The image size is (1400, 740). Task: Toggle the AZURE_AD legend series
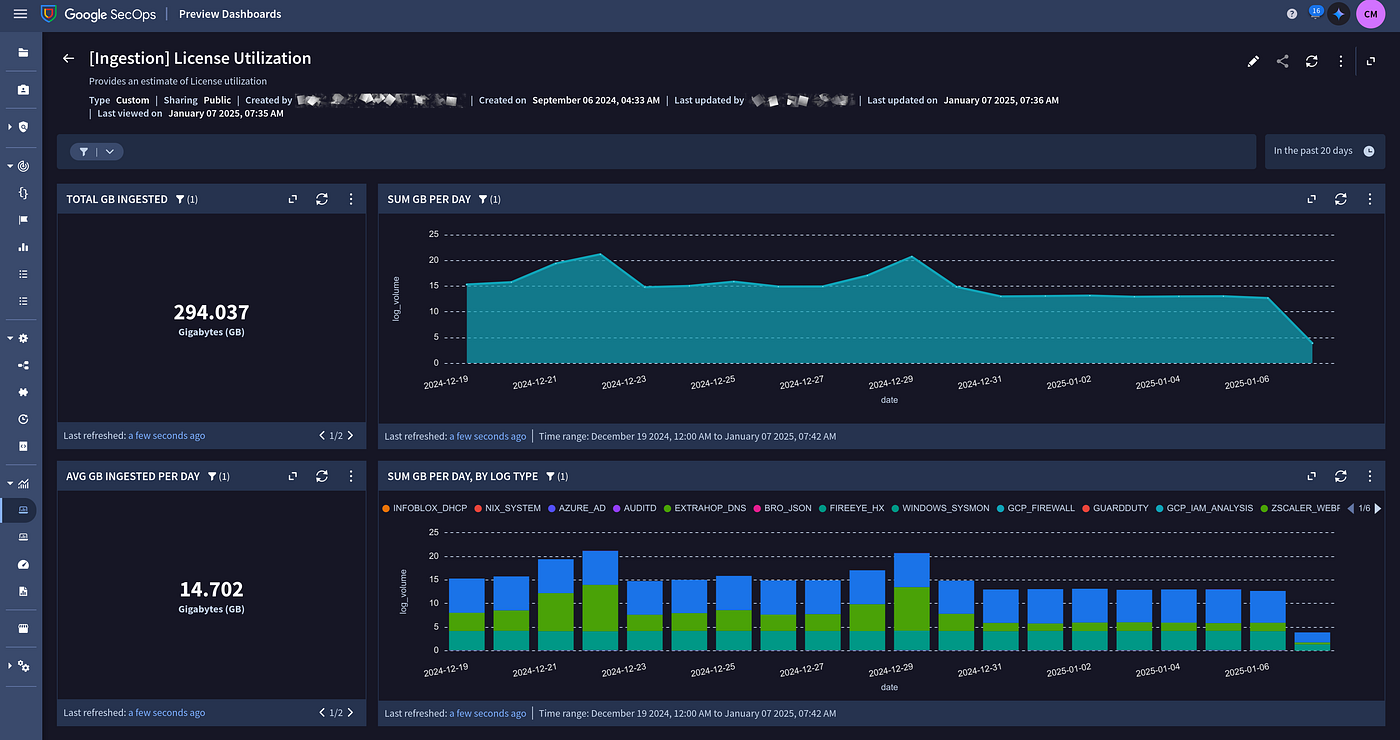[x=580, y=508]
